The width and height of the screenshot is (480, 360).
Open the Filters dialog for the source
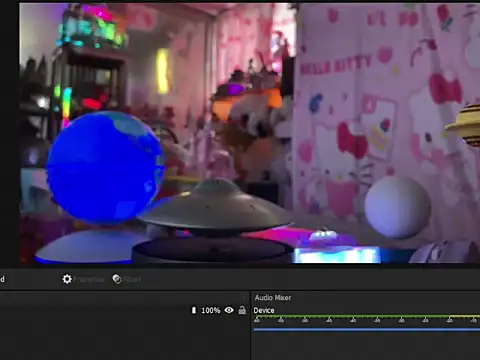click(x=127, y=279)
